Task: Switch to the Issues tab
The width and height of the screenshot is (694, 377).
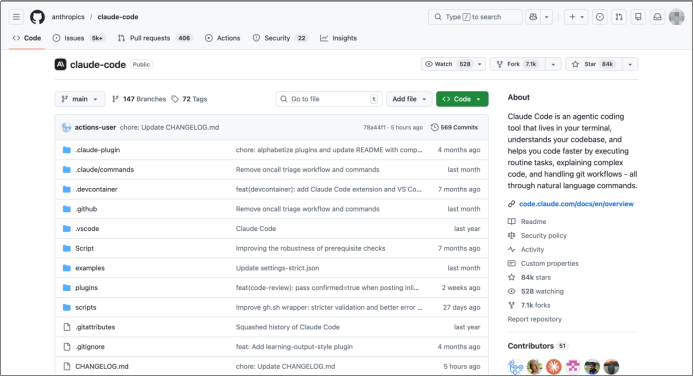Action: 78,38
